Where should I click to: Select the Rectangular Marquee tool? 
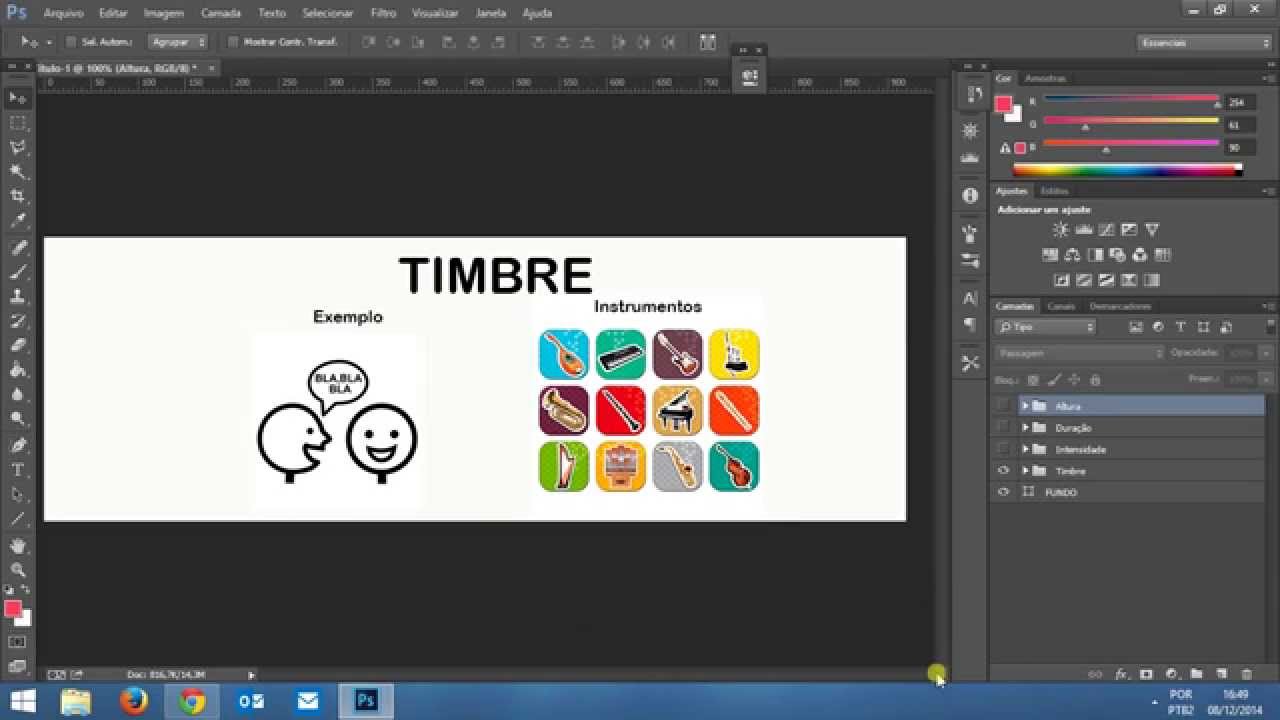[18, 123]
